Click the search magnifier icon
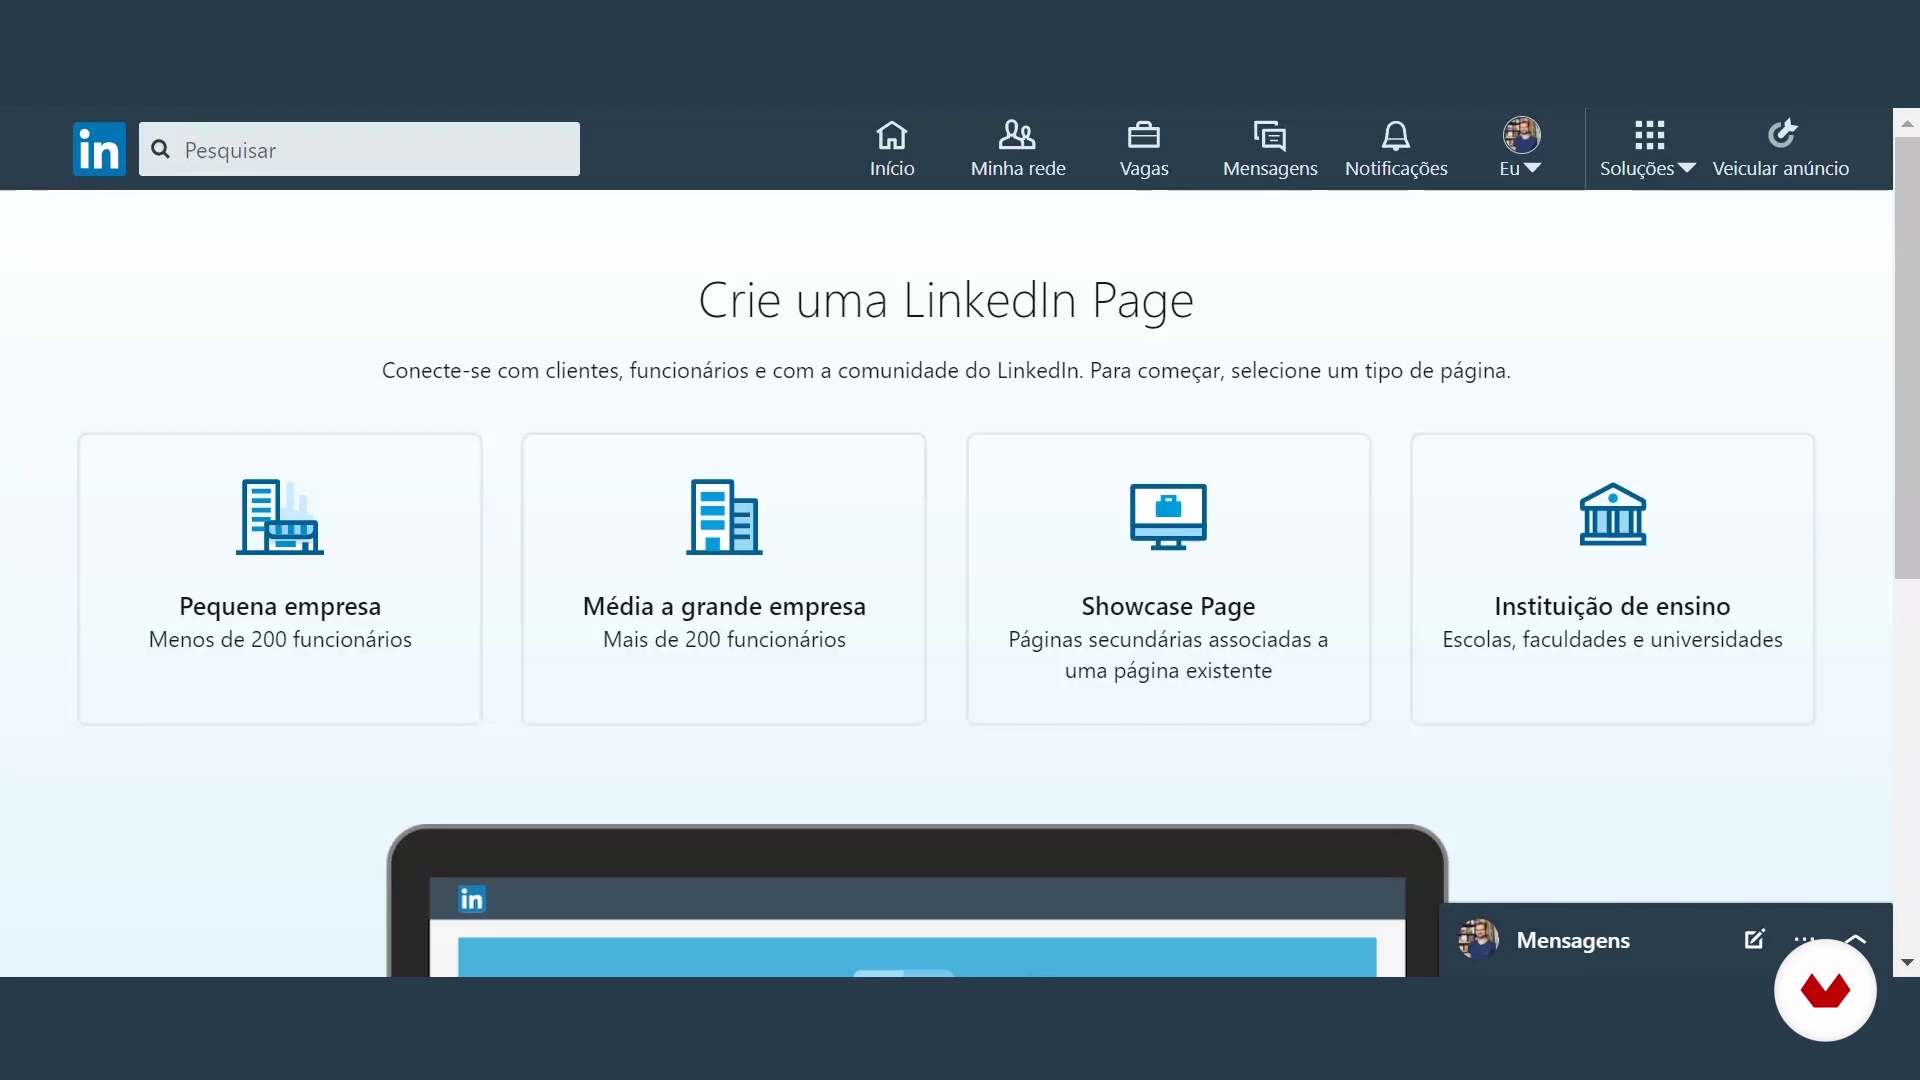Viewport: 1920px width, 1080px height. [160, 149]
